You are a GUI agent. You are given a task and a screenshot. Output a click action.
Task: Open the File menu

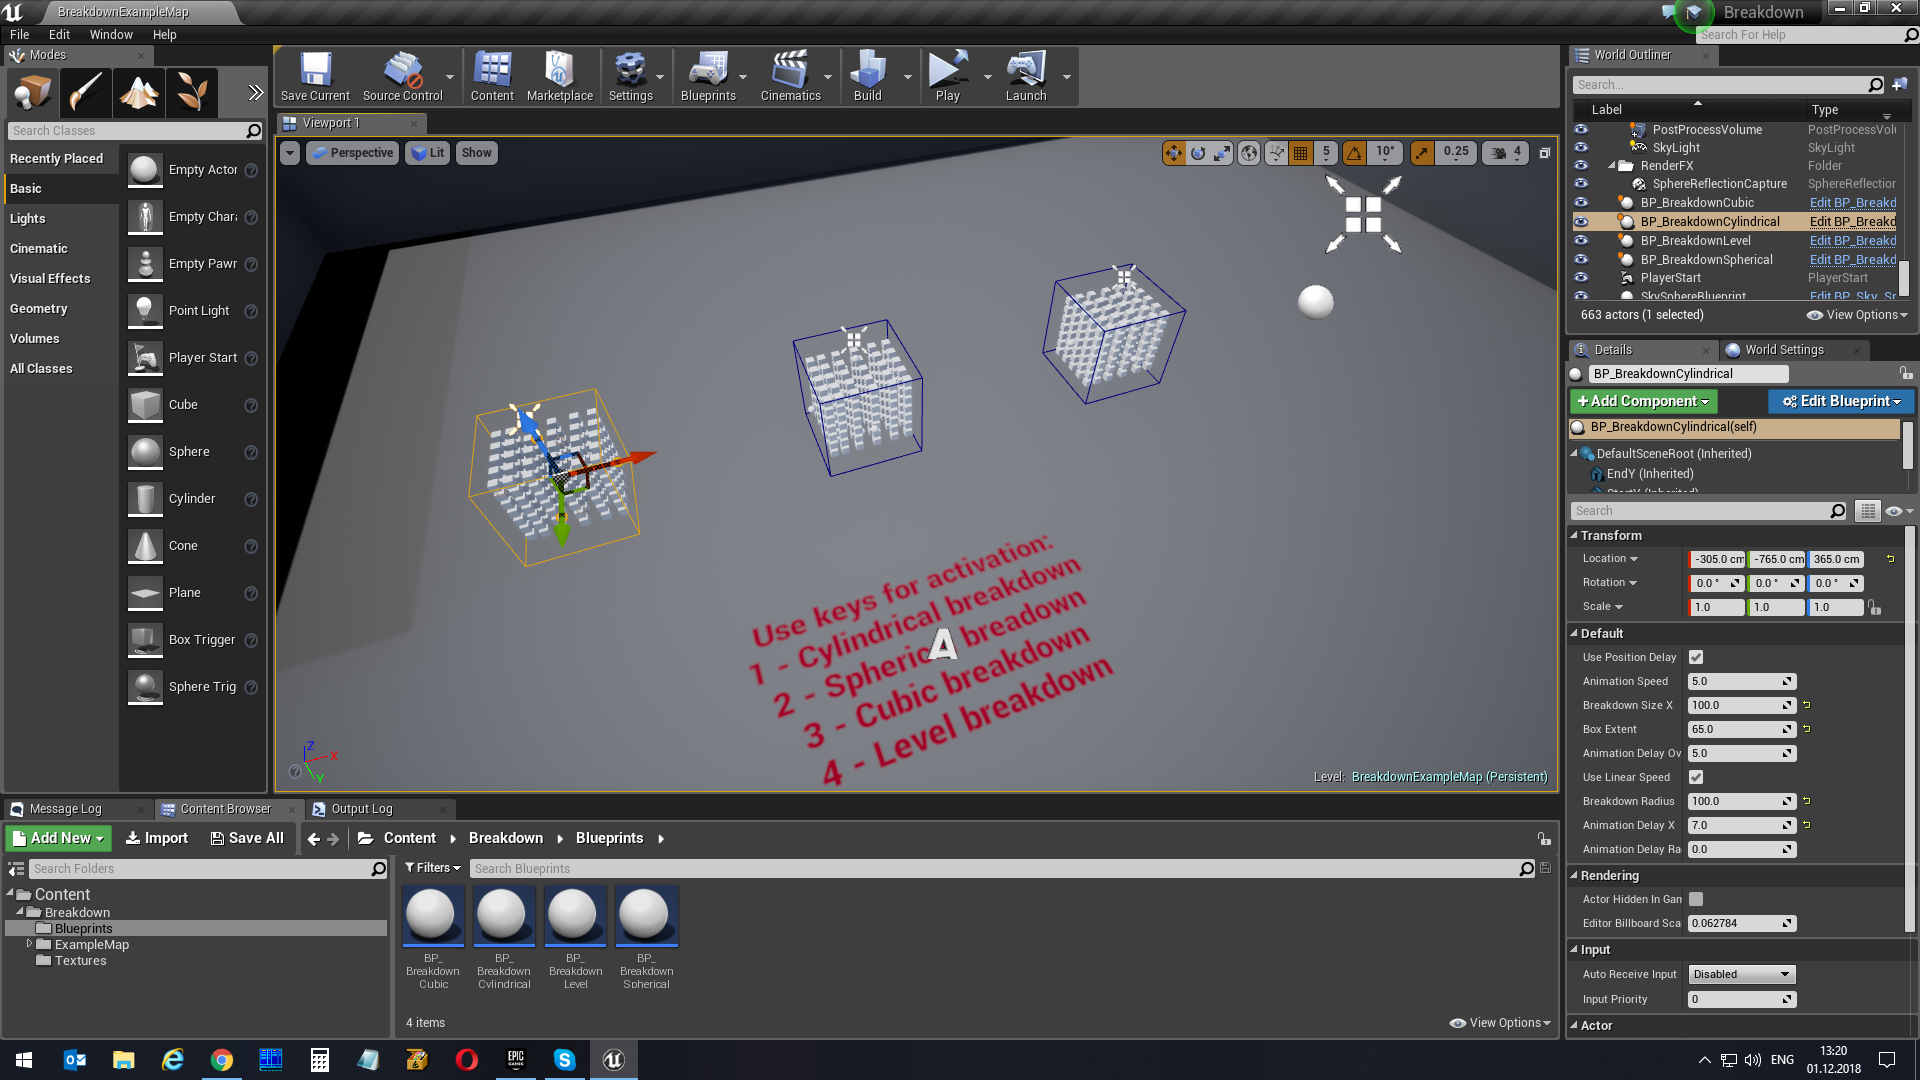click(18, 33)
